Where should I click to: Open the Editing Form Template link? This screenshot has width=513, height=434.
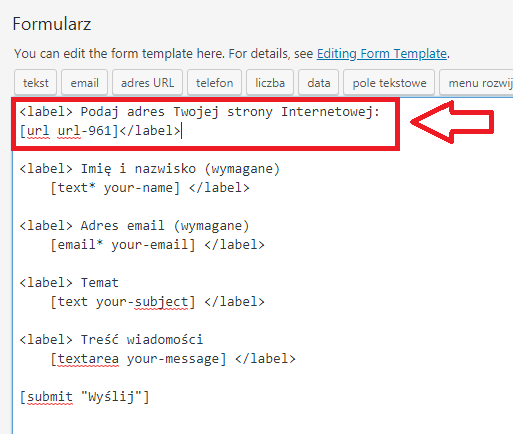click(382, 53)
